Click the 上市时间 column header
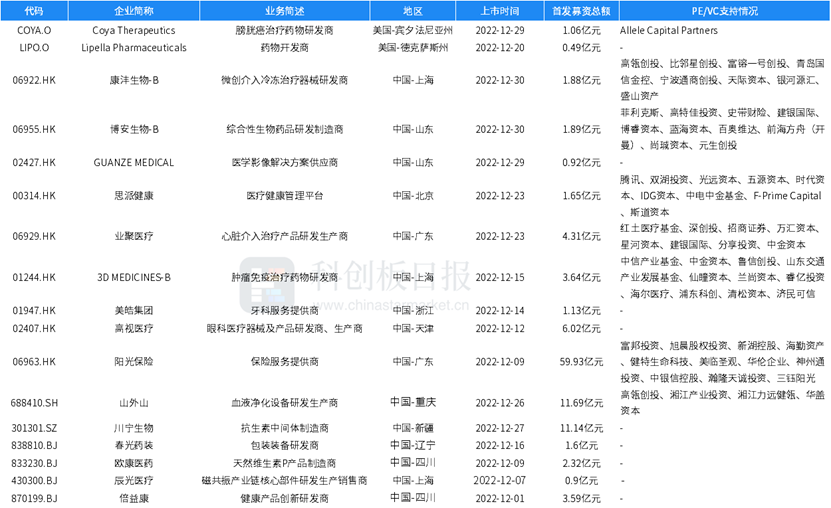Viewport: 831px width, 508px height. pos(500,11)
